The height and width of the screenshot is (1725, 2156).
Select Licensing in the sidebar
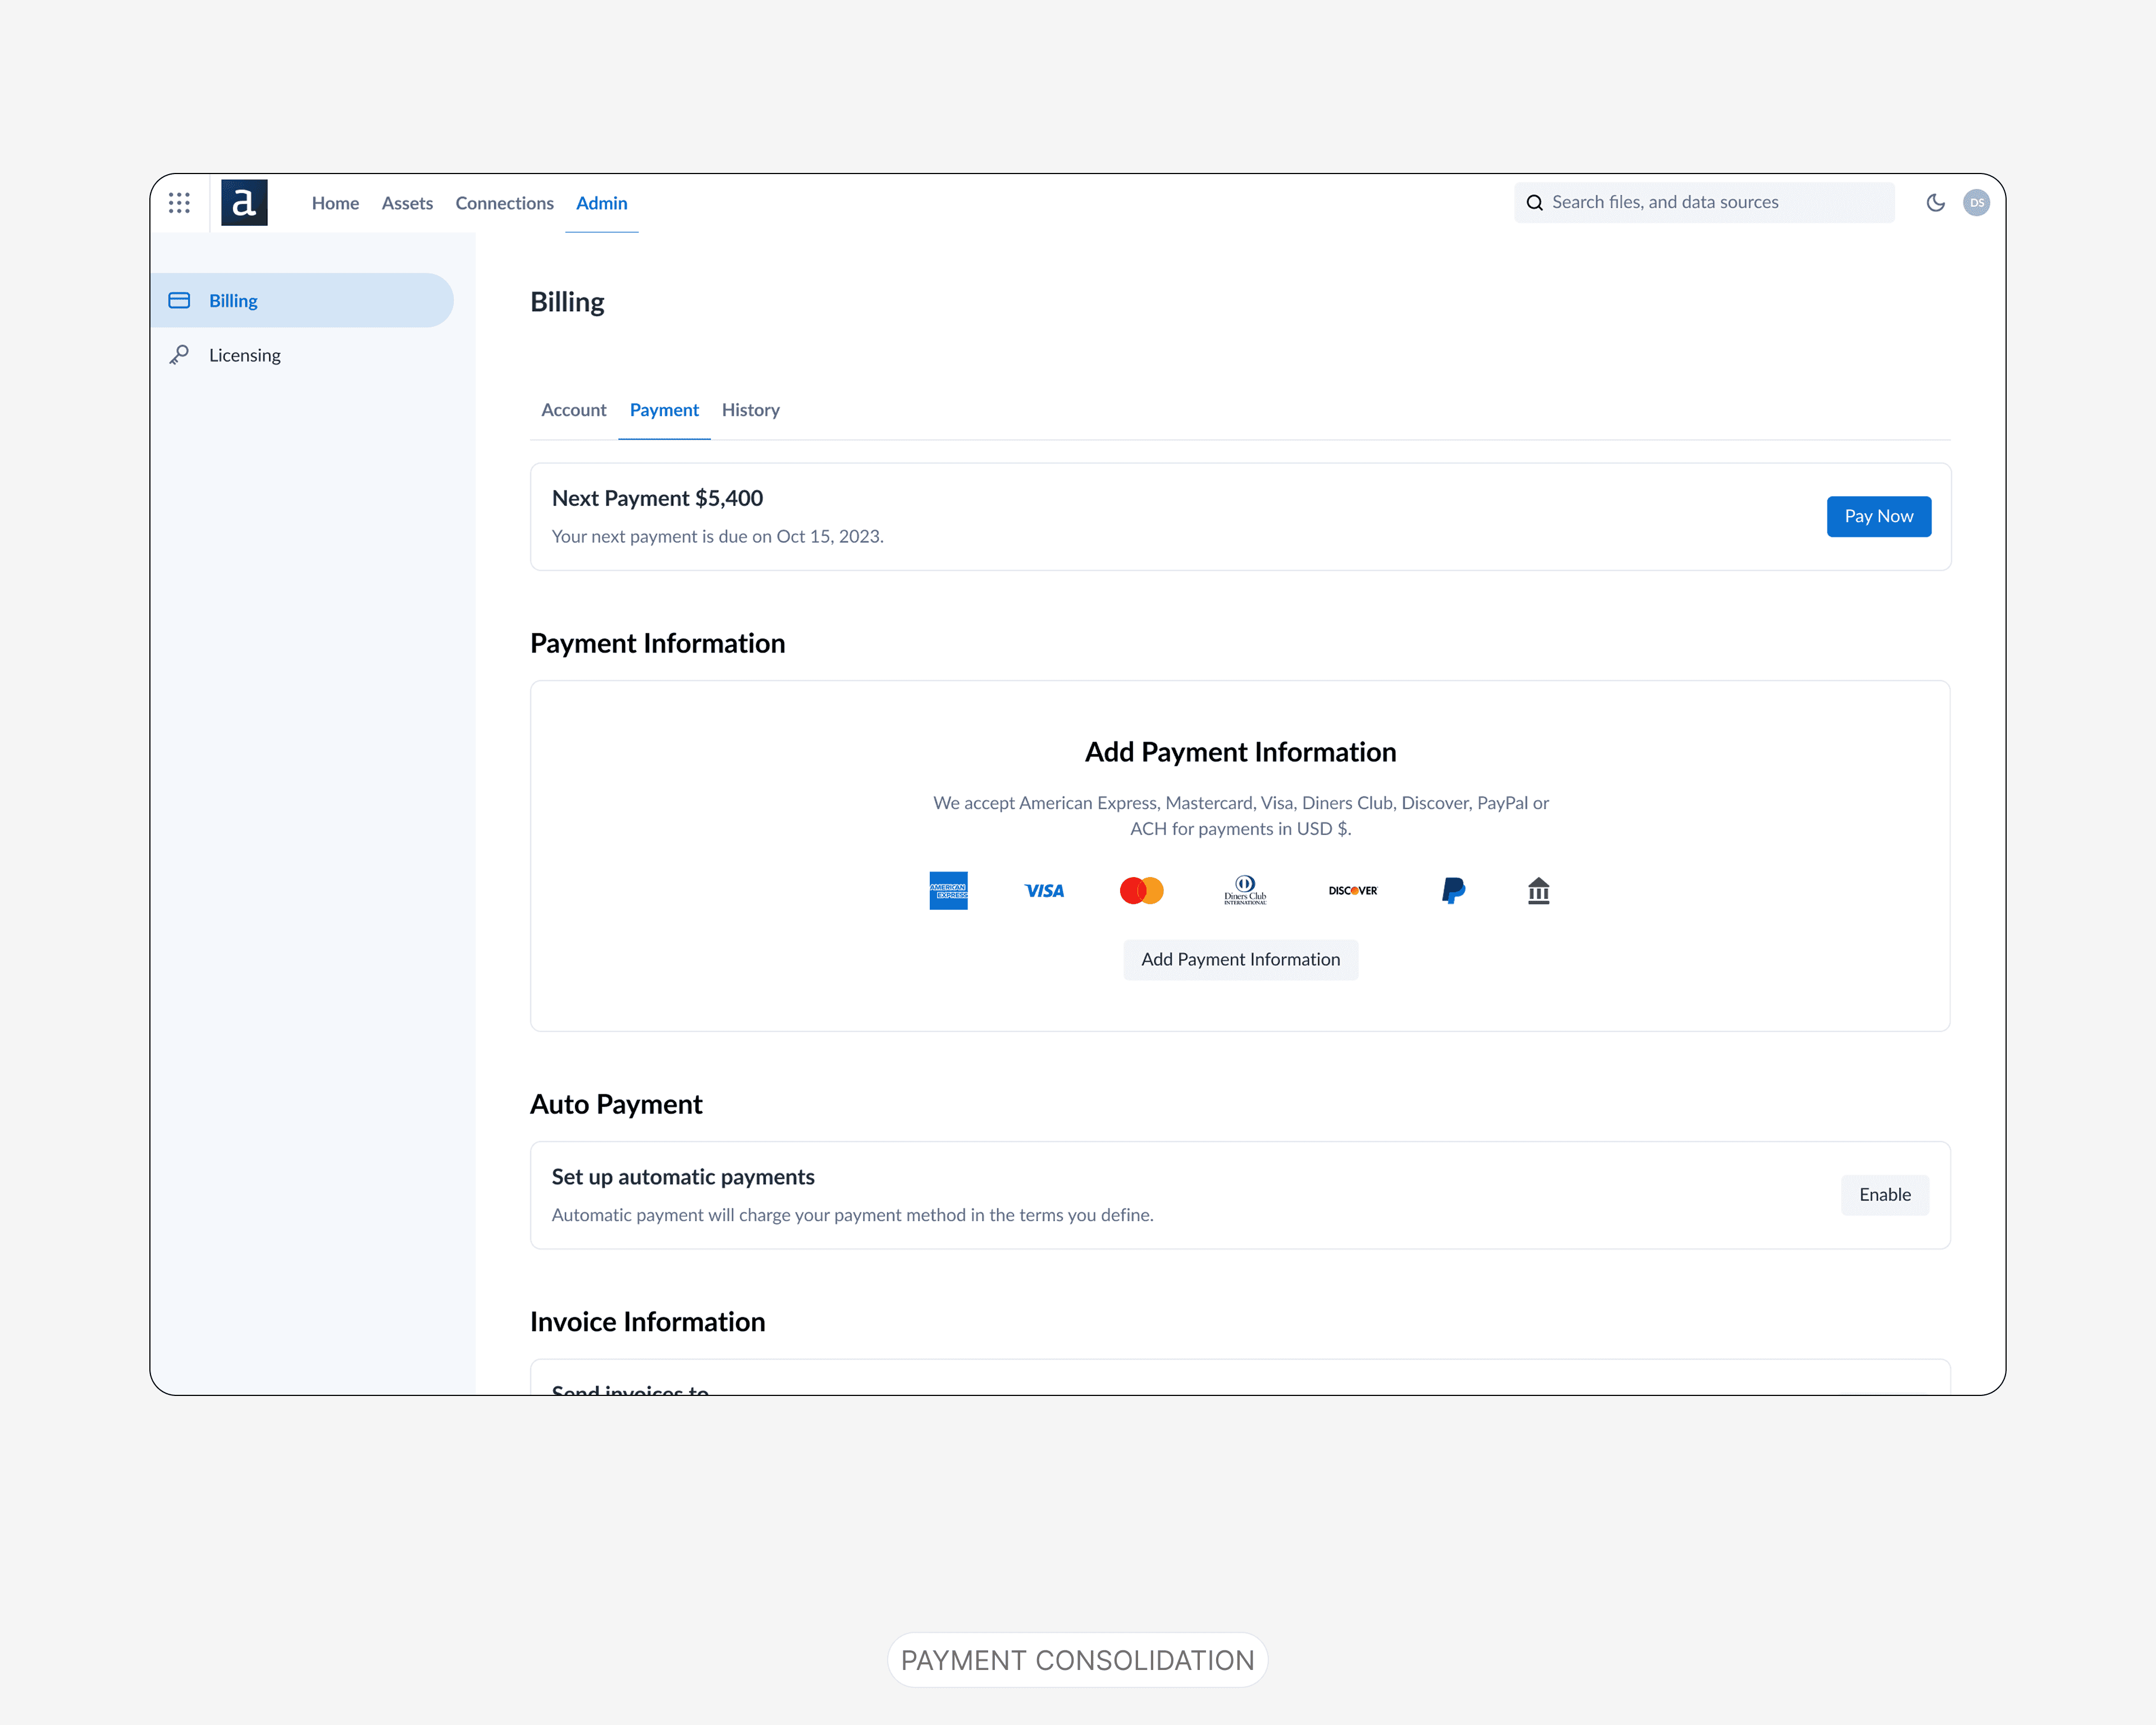coord(244,355)
